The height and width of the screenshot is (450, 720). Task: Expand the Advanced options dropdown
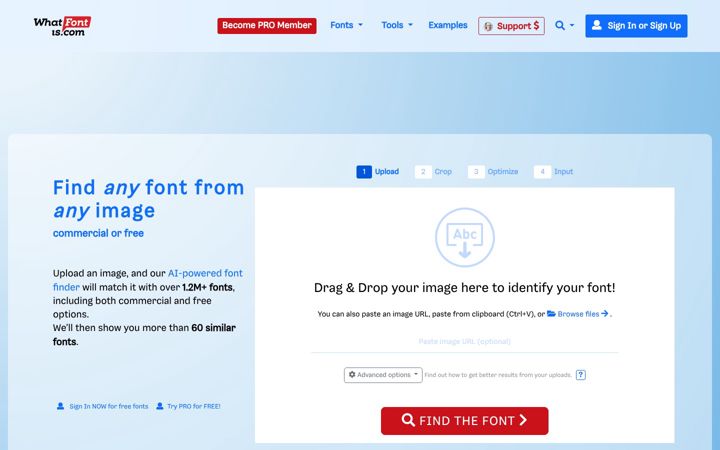[383, 375]
